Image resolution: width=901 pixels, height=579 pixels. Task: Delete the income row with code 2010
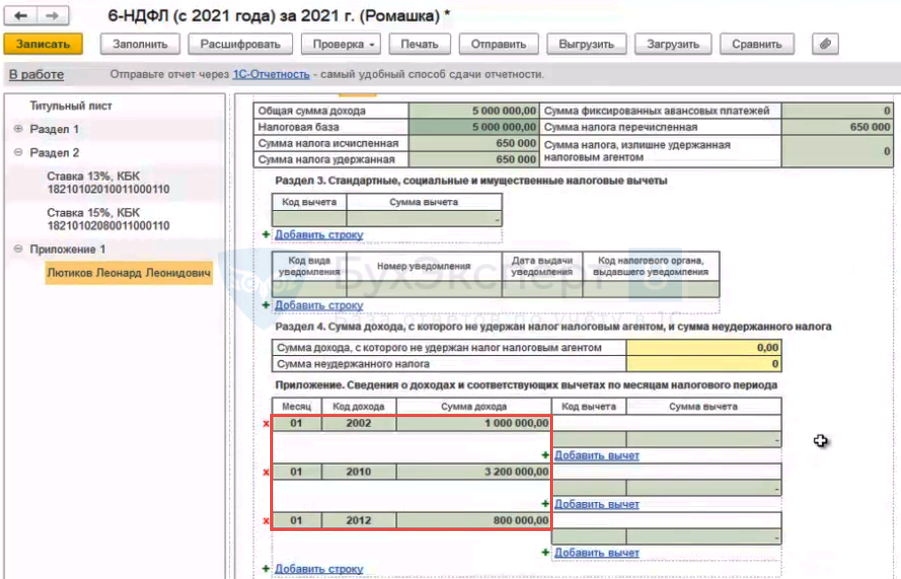266,472
